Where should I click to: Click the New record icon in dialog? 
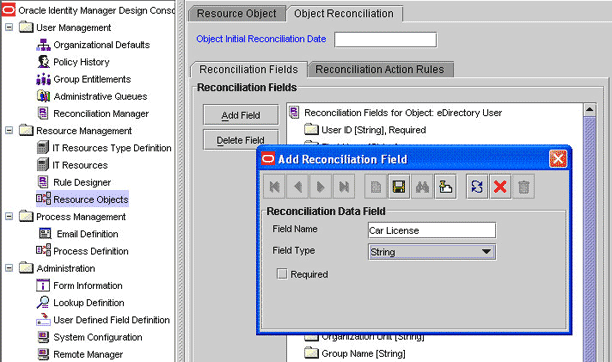(375, 187)
